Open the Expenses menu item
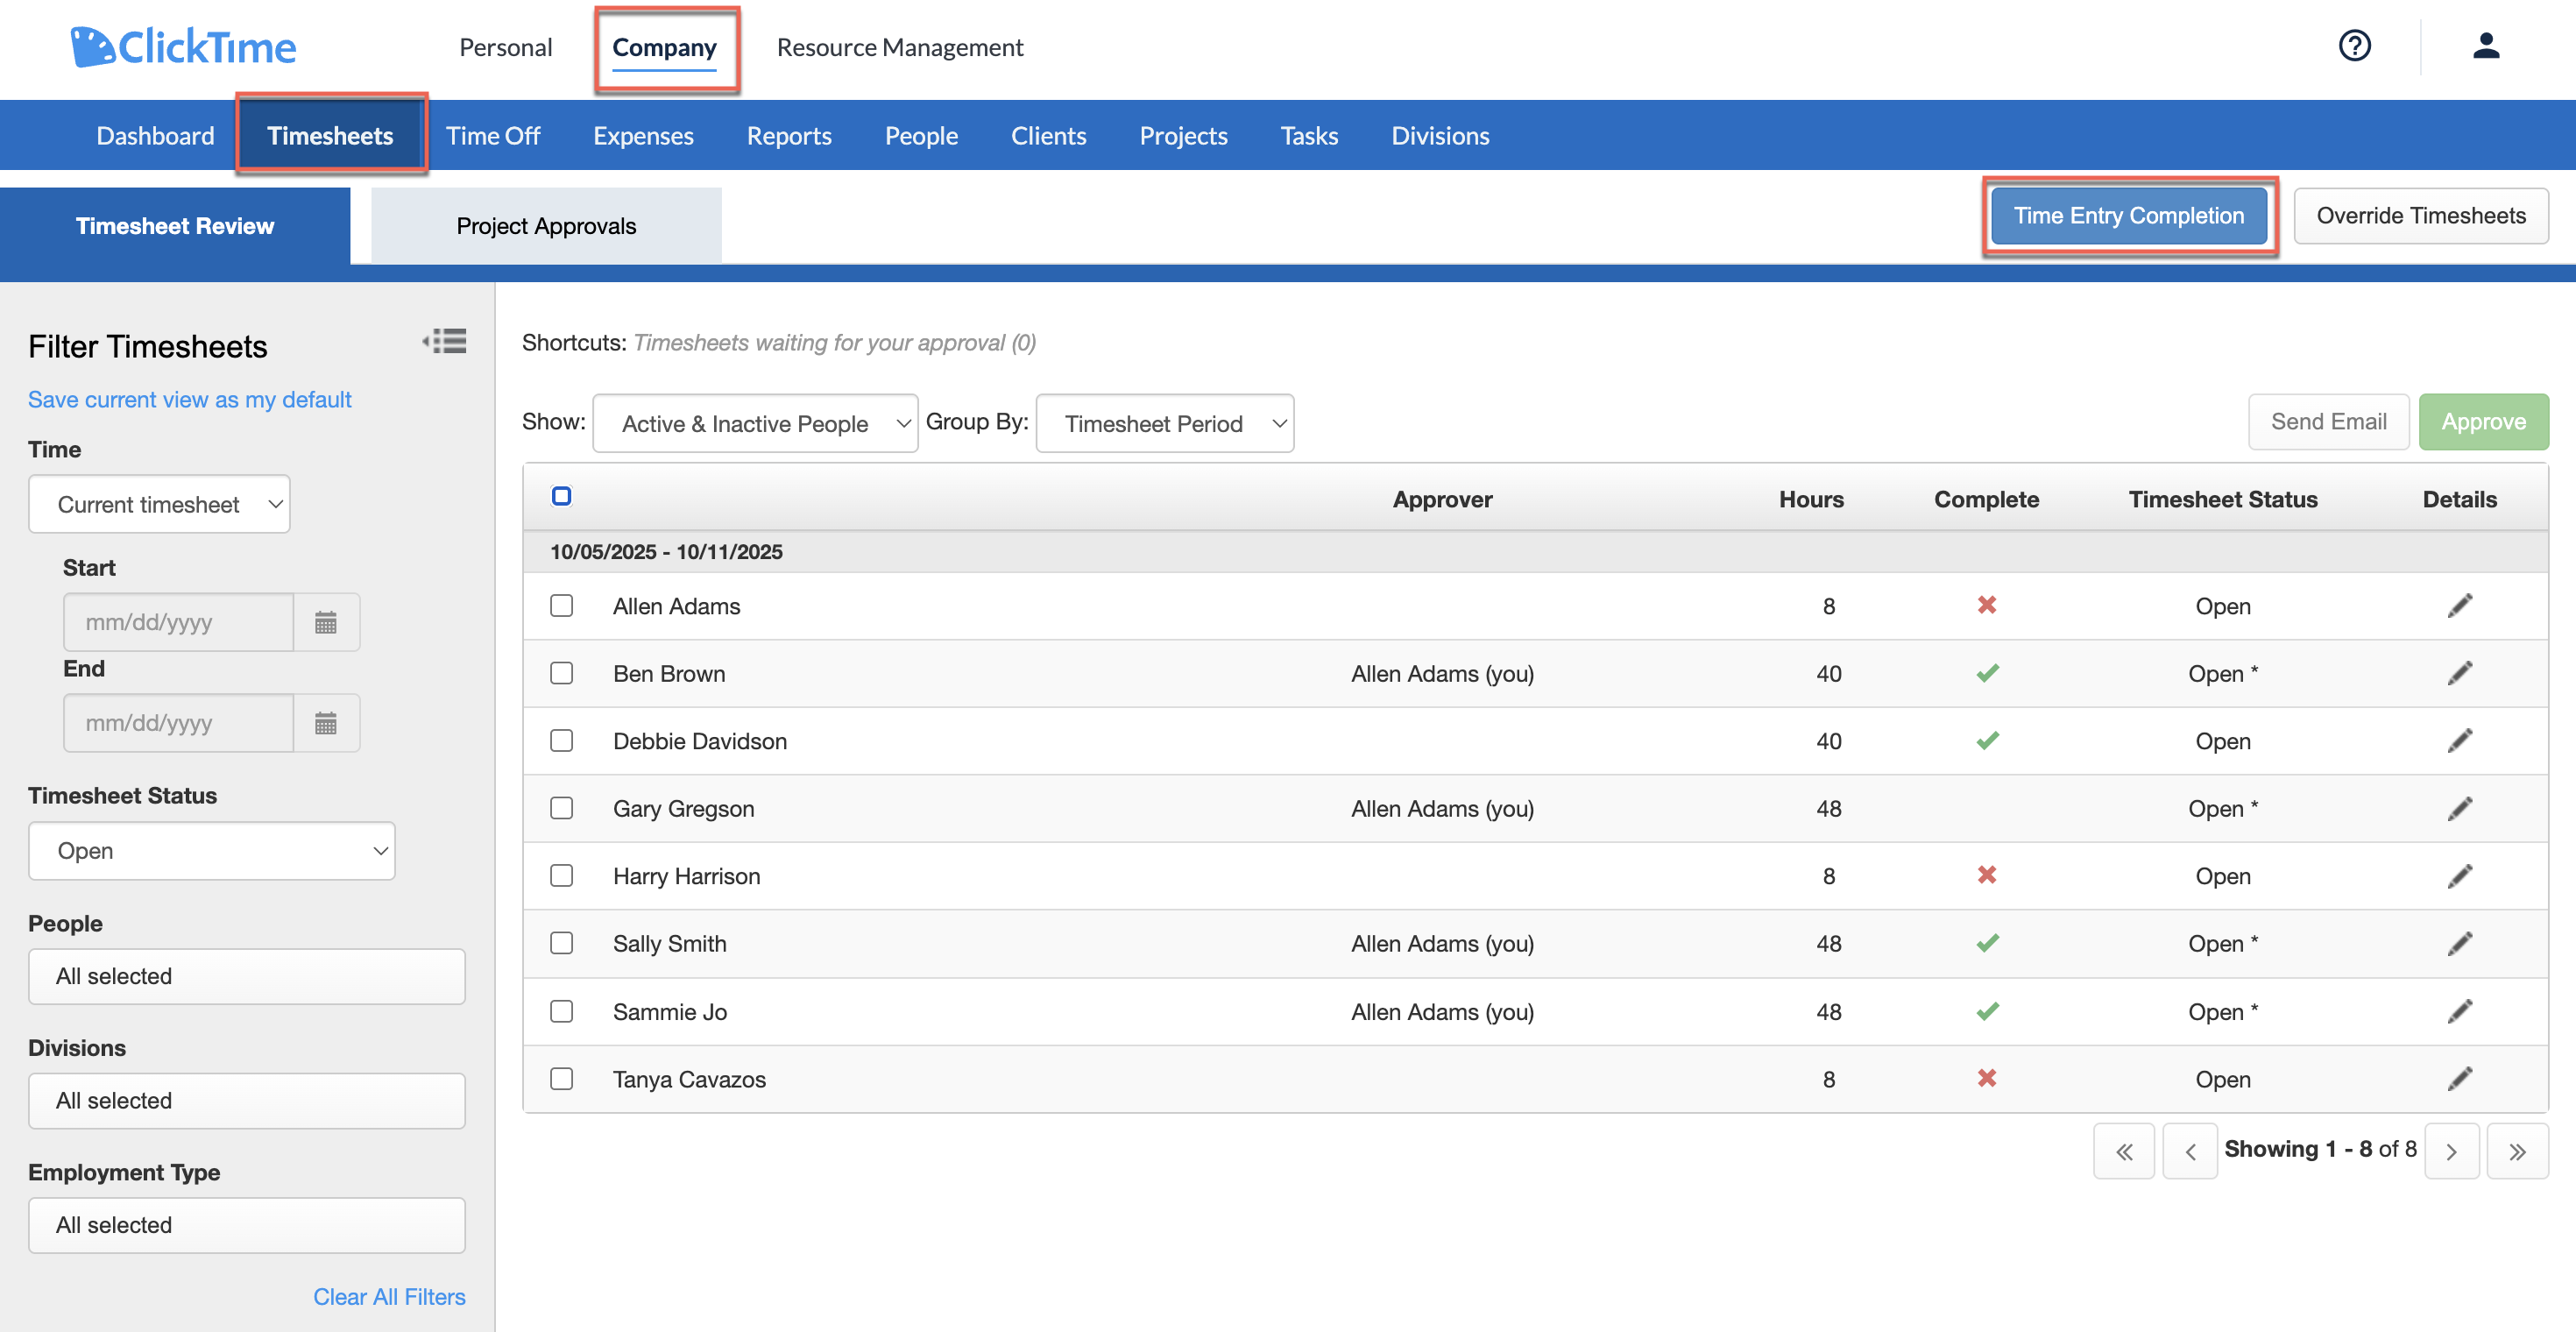 643,135
